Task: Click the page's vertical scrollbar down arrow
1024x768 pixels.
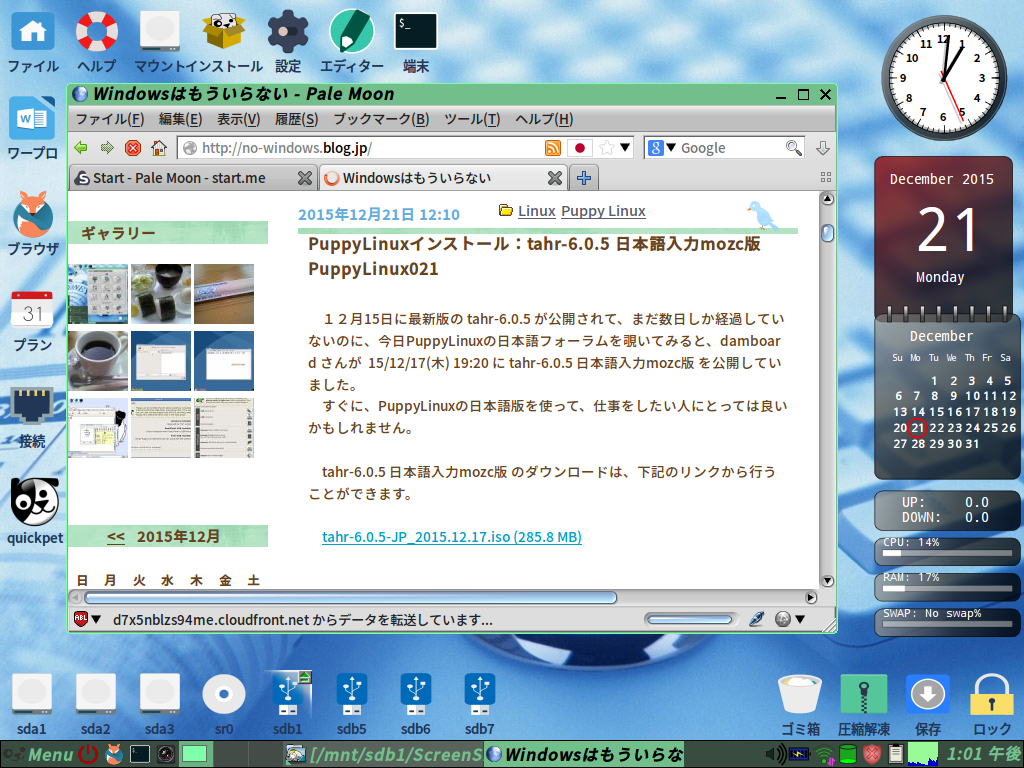Action: [827, 581]
